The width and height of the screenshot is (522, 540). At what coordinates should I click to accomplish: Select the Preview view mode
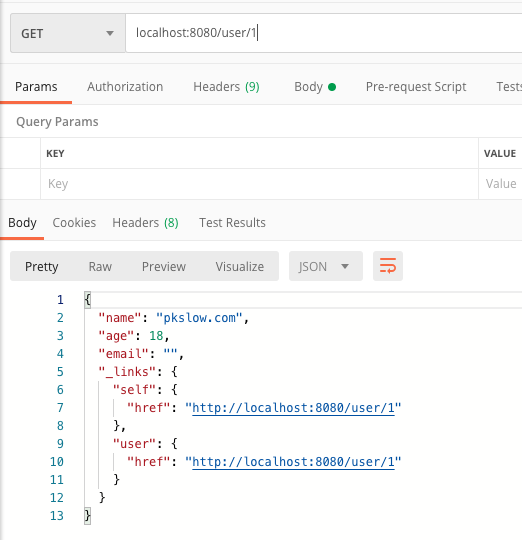tap(164, 266)
